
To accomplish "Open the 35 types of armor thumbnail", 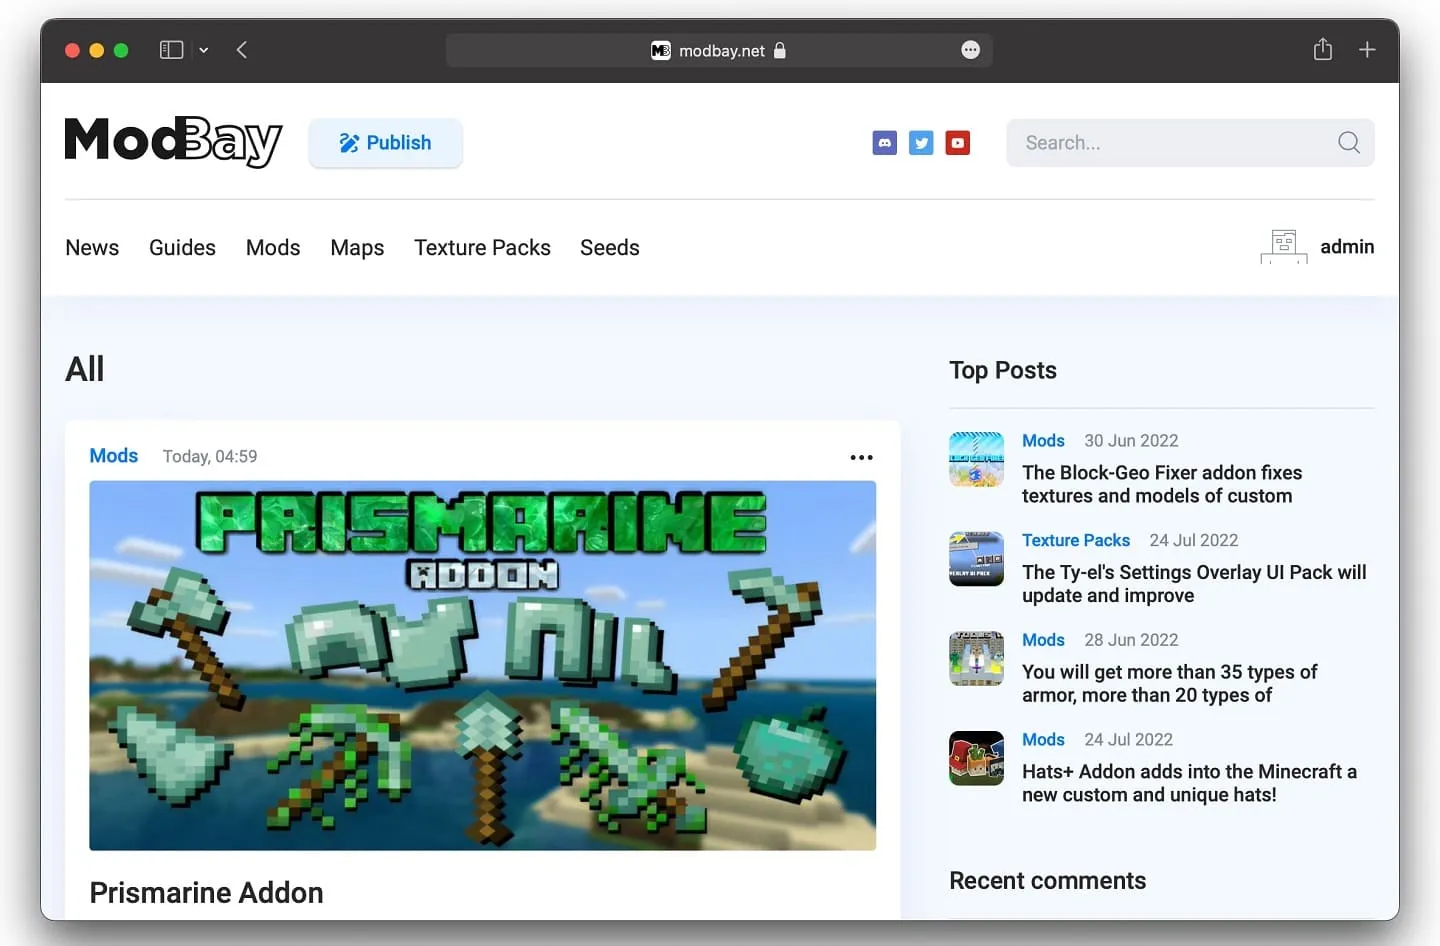I will coord(976,658).
